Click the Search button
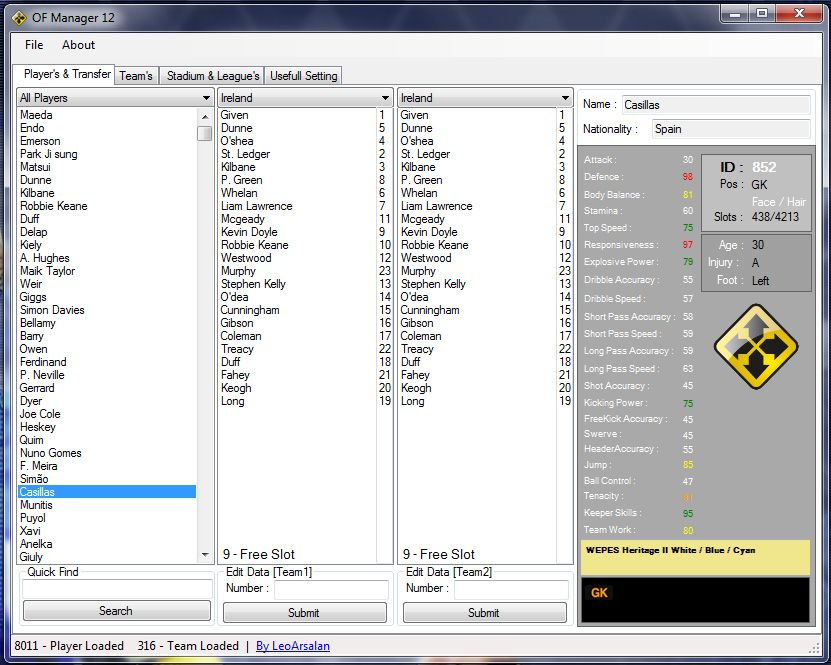Image resolution: width=831 pixels, height=665 pixels. tap(116, 611)
